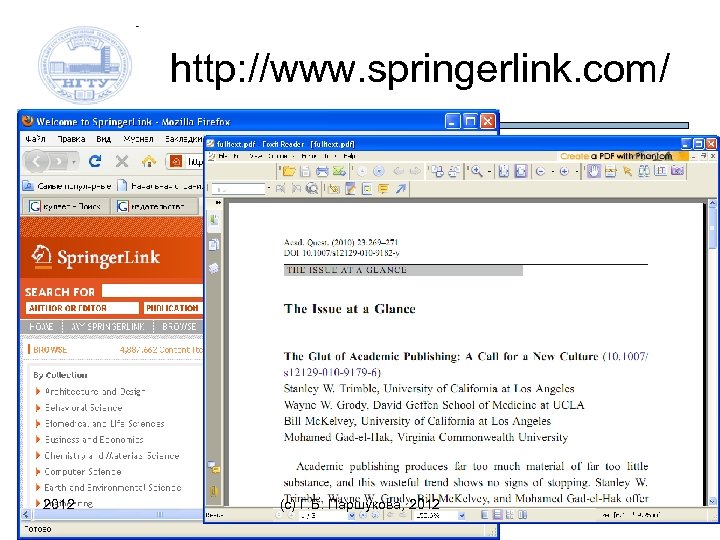The height and width of the screenshot is (540, 720).
Task: Save the PDF in Foxit Reader
Action: [305, 171]
